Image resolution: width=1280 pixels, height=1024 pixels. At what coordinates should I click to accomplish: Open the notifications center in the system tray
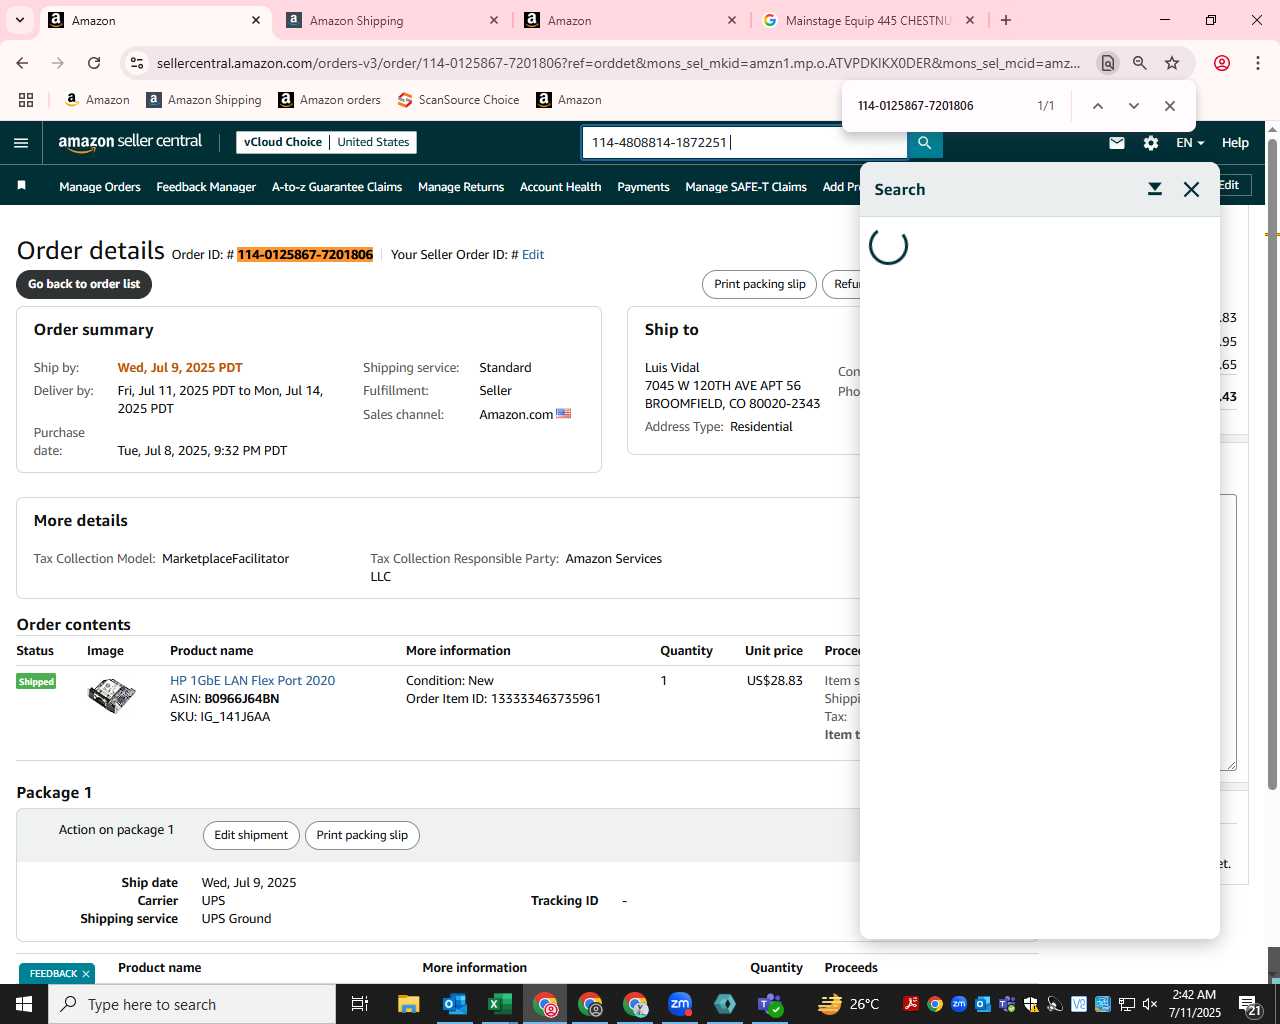[x=1250, y=1004]
